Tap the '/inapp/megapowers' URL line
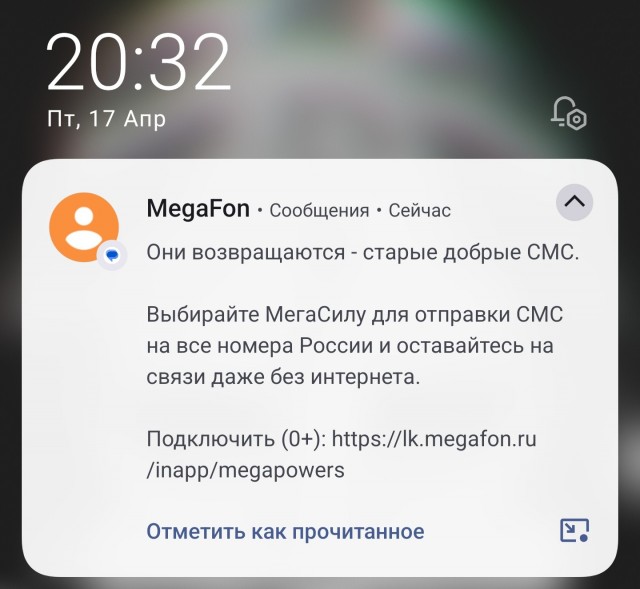Viewport: 640px width, 589px height. click(x=245, y=471)
